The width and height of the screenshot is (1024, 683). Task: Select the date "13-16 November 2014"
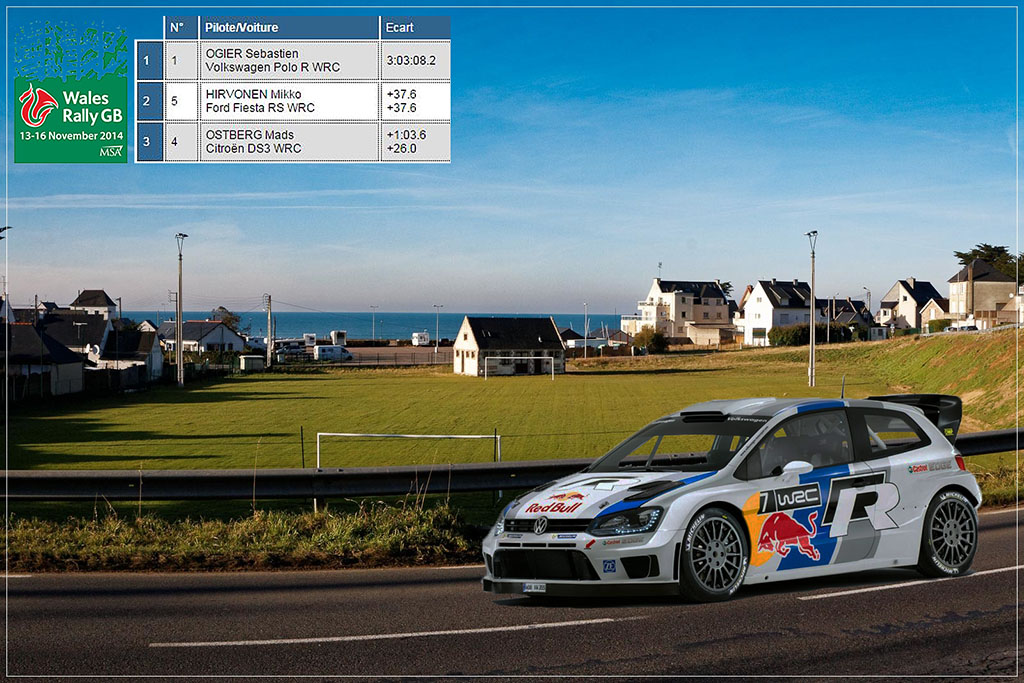click(x=71, y=136)
